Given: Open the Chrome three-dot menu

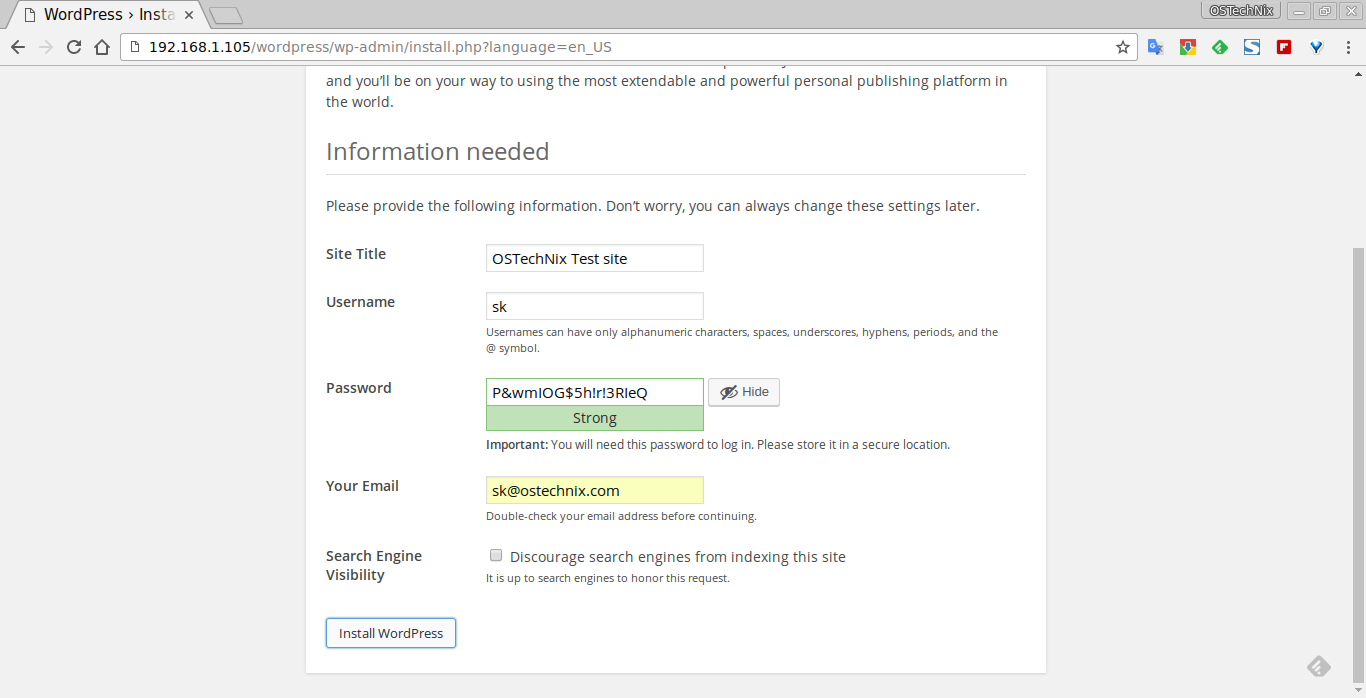Looking at the screenshot, I should pos(1349,47).
